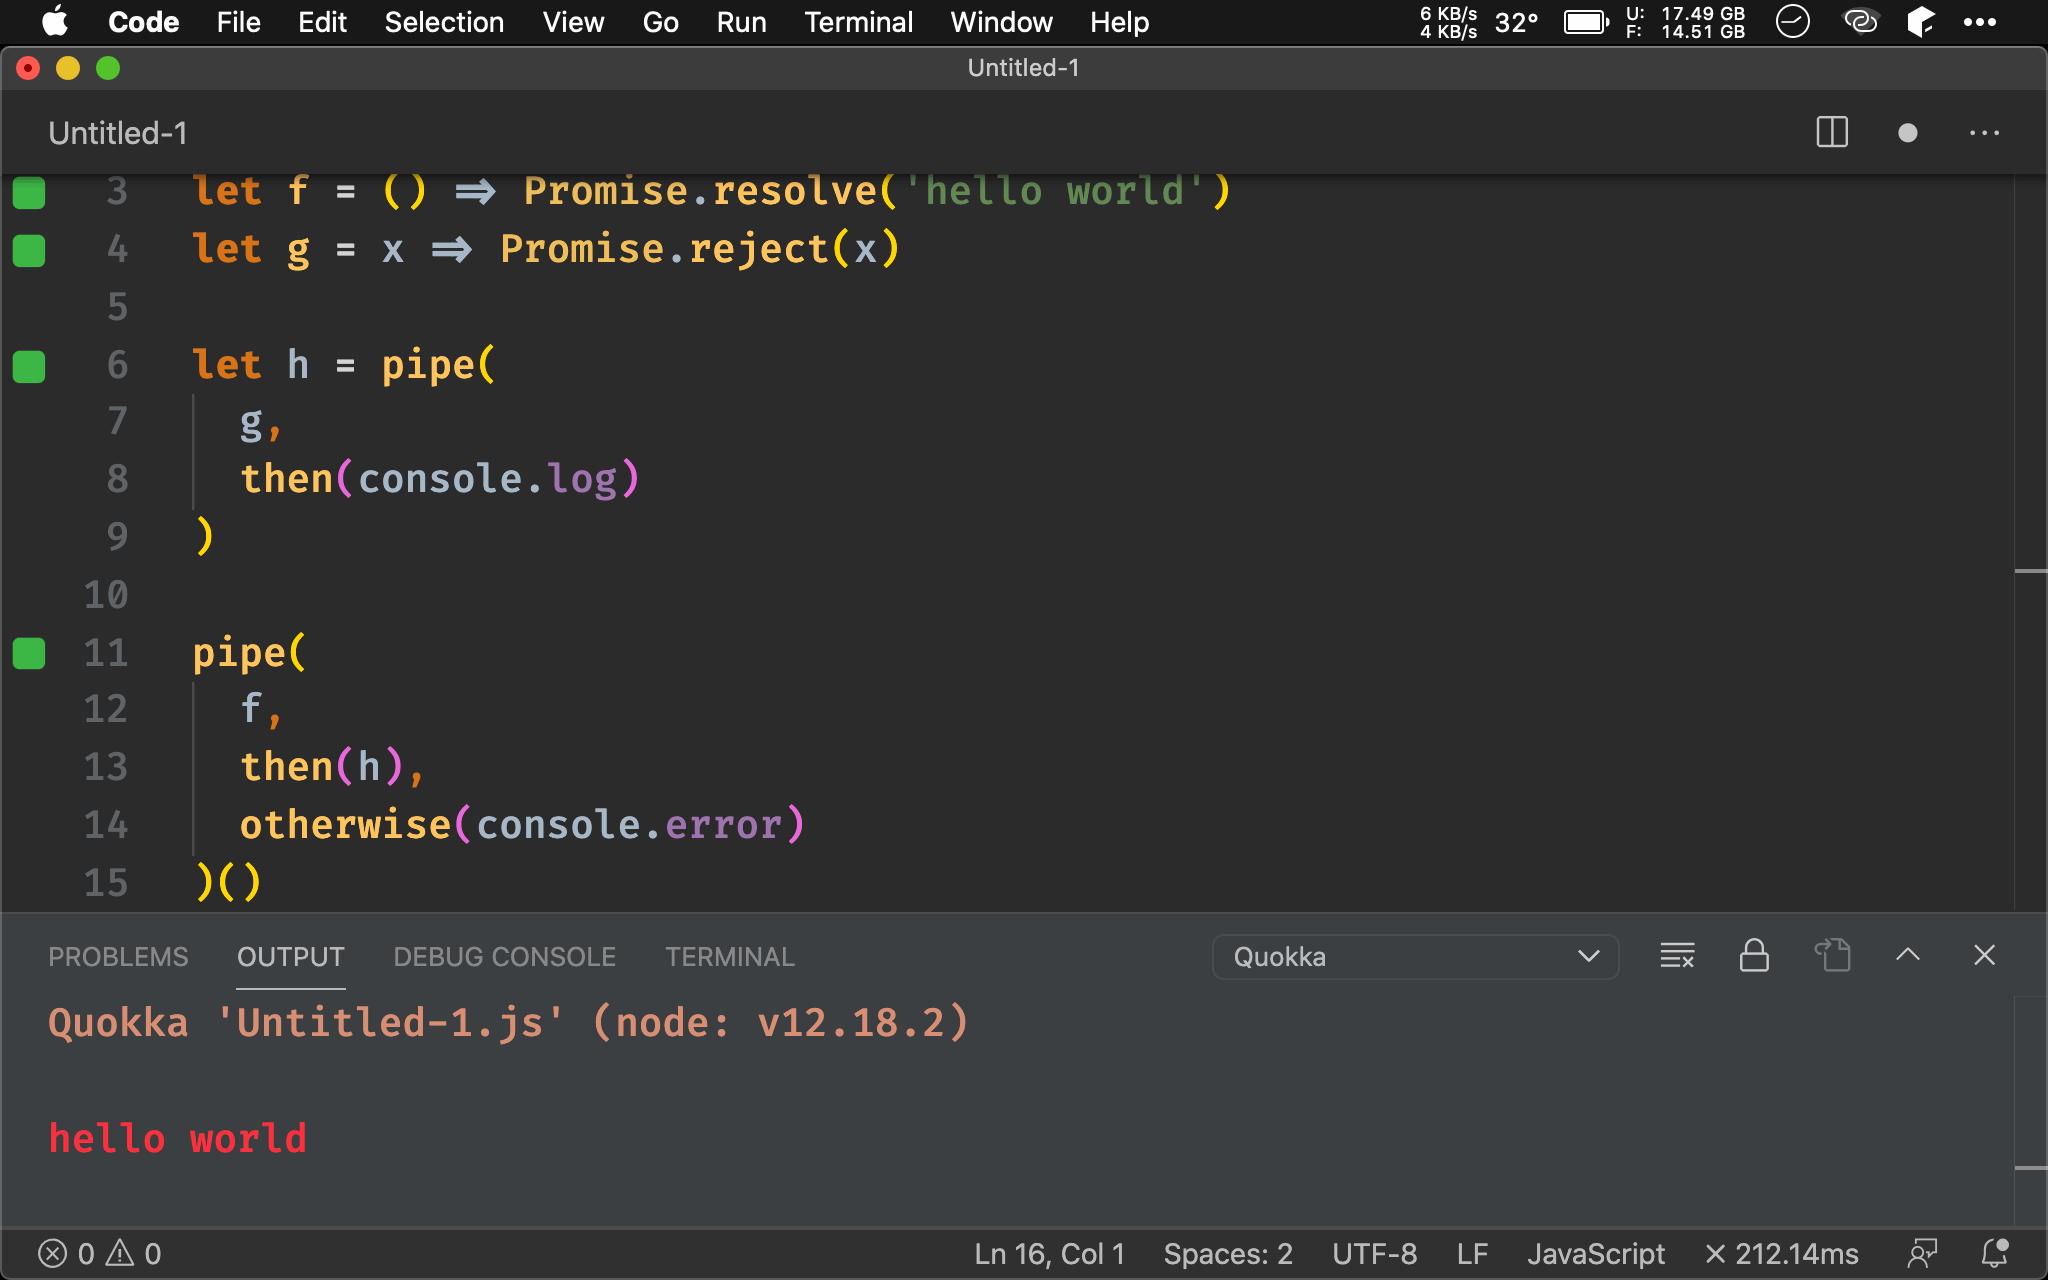2048x1280 pixels.
Task: Click the 32° temperature indicator
Action: [x=1516, y=22]
